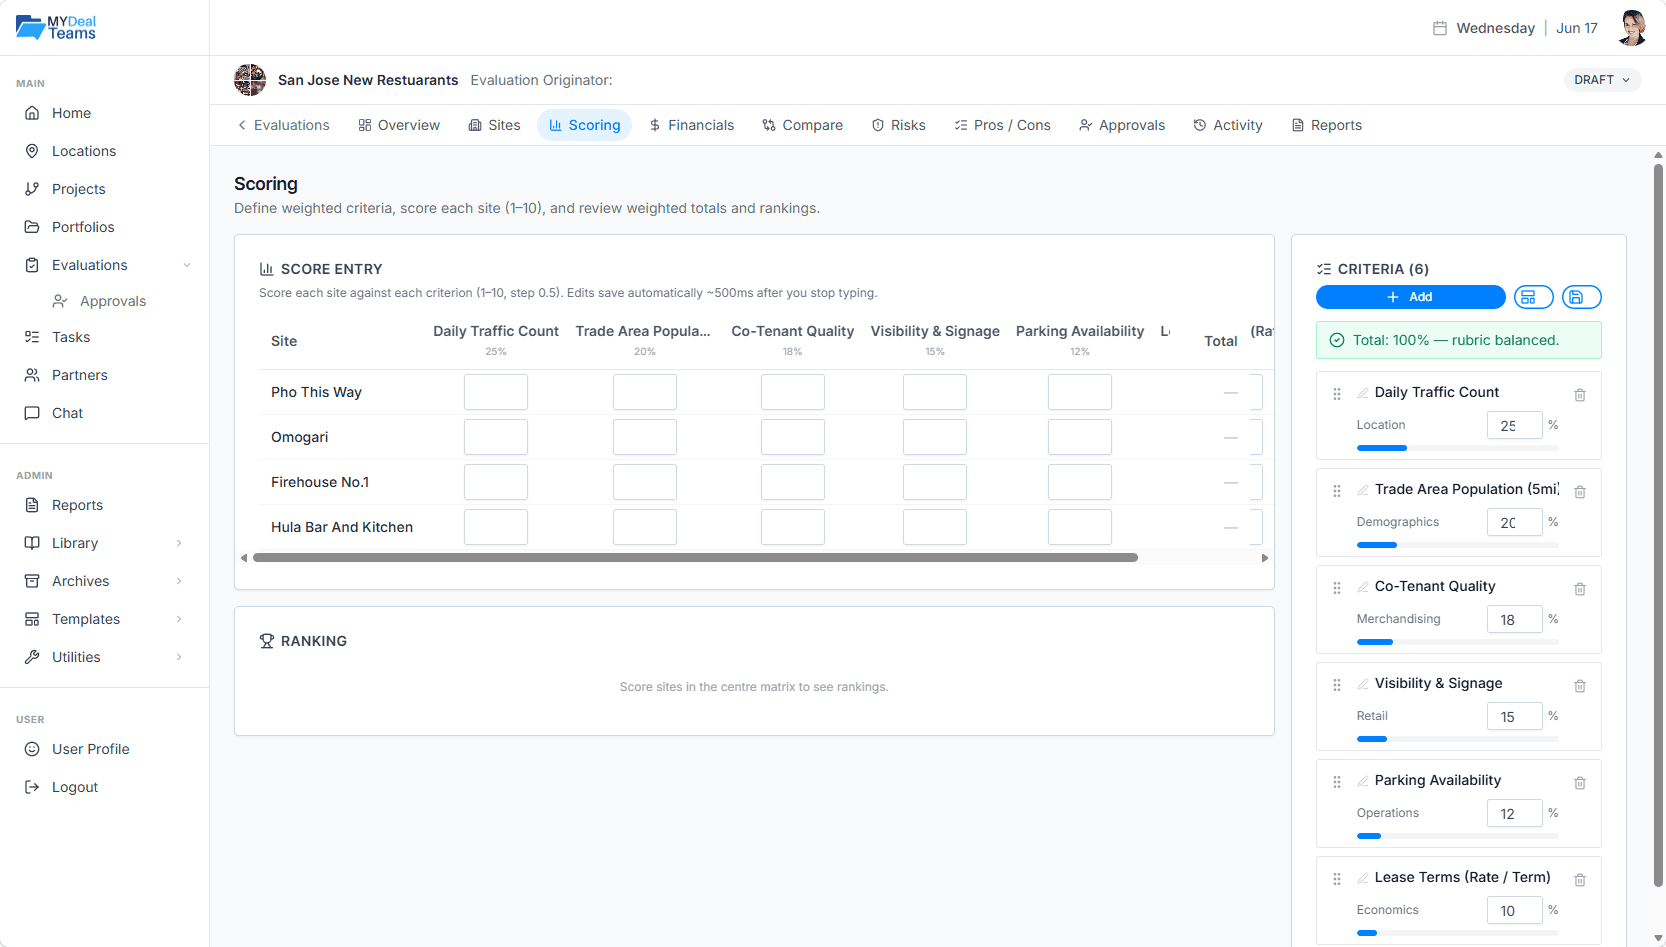This screenshot has height=947, width=1666.
Task: Delete the Trade Area Population criterion
Action: 1580,492
